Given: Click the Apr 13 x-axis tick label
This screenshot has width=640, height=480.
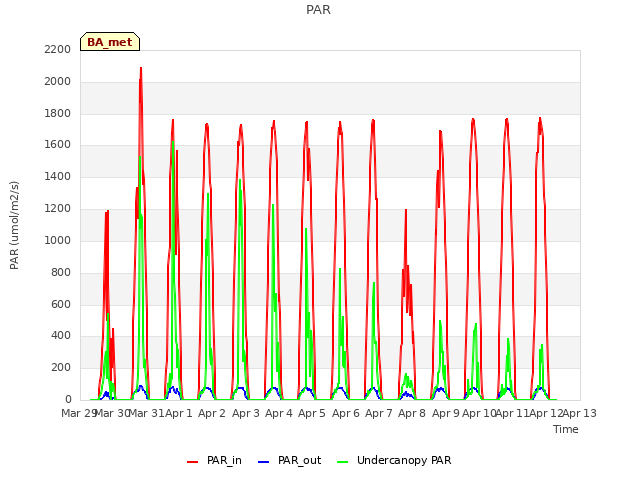Looking at the screenshot, I should (x=580, y=413).
